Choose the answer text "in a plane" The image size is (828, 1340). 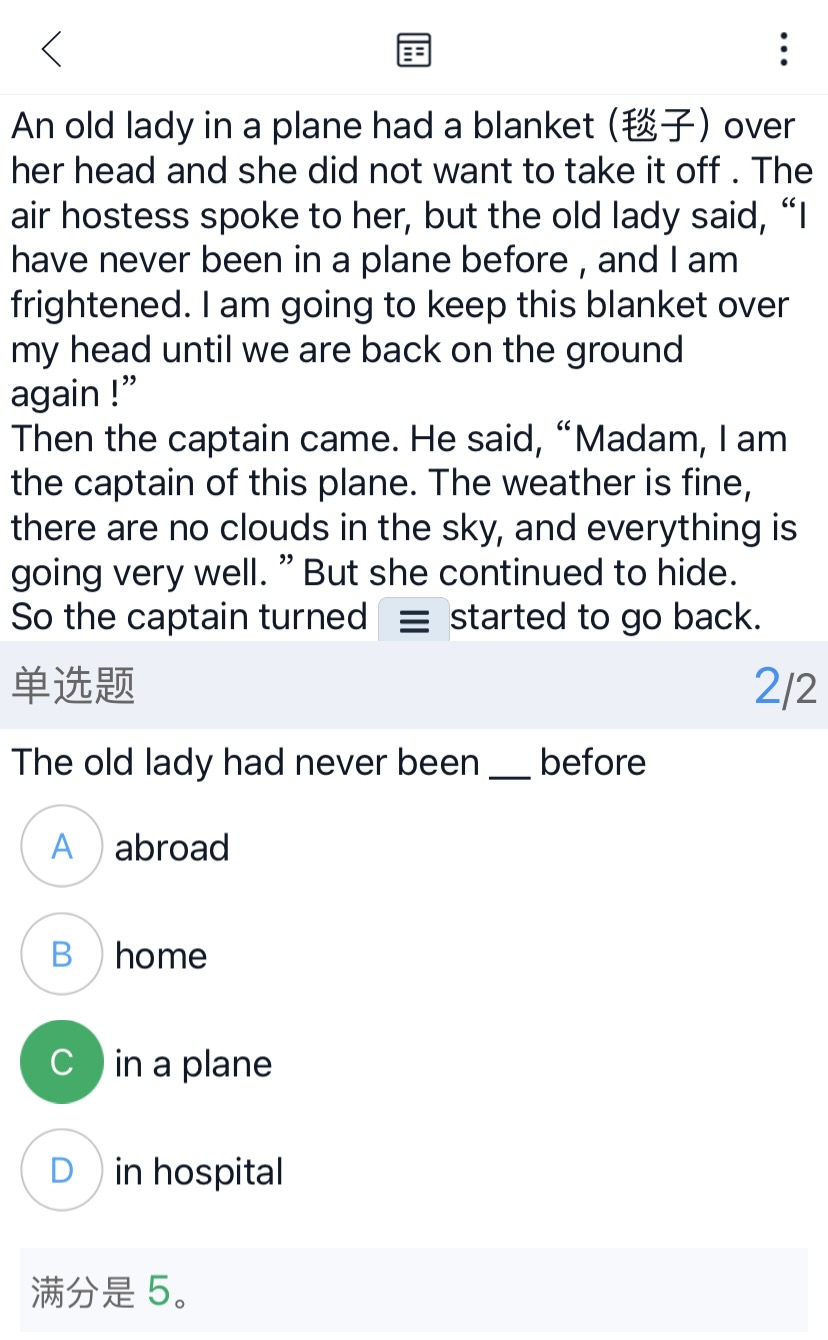click(x=193, y=1064)
